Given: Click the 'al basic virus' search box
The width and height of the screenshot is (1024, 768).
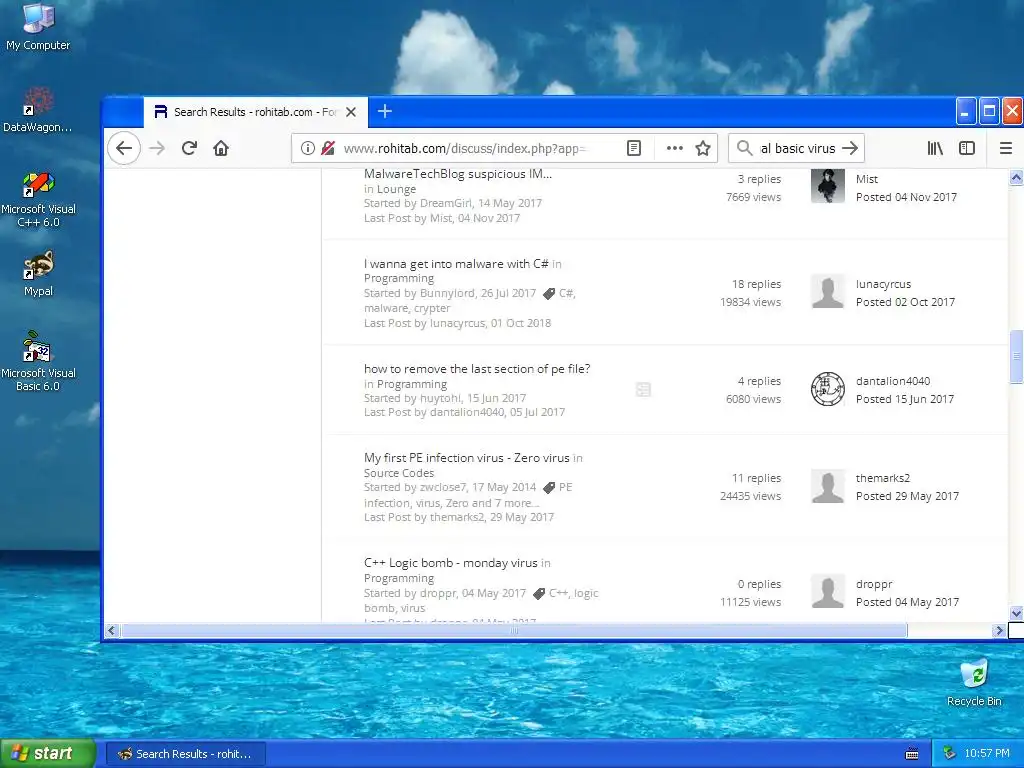Looking at the screenshot, I should [797, 148].
